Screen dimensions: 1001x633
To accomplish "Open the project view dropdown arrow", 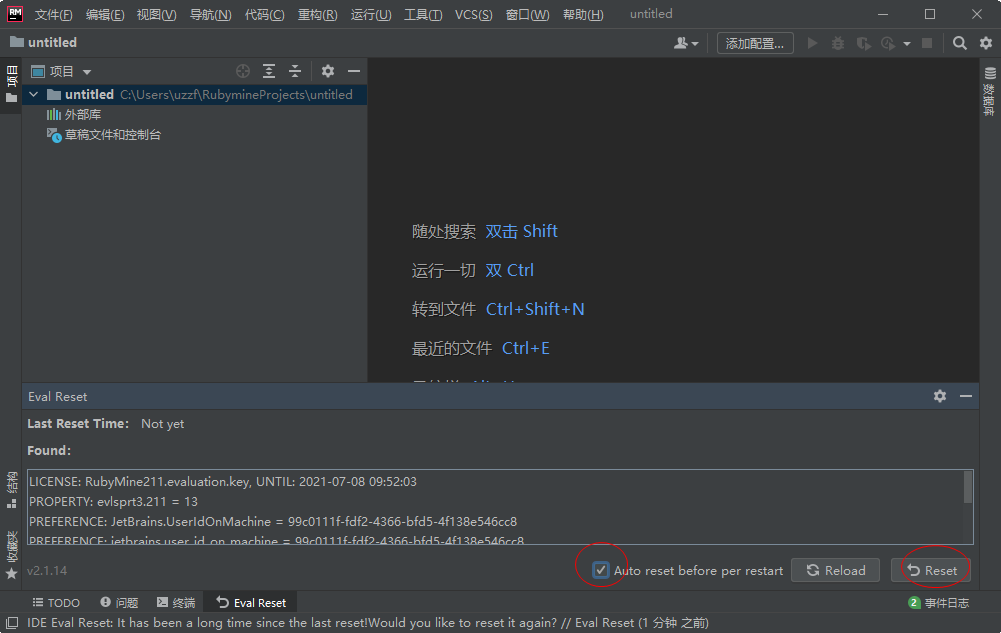I will 87,71.
